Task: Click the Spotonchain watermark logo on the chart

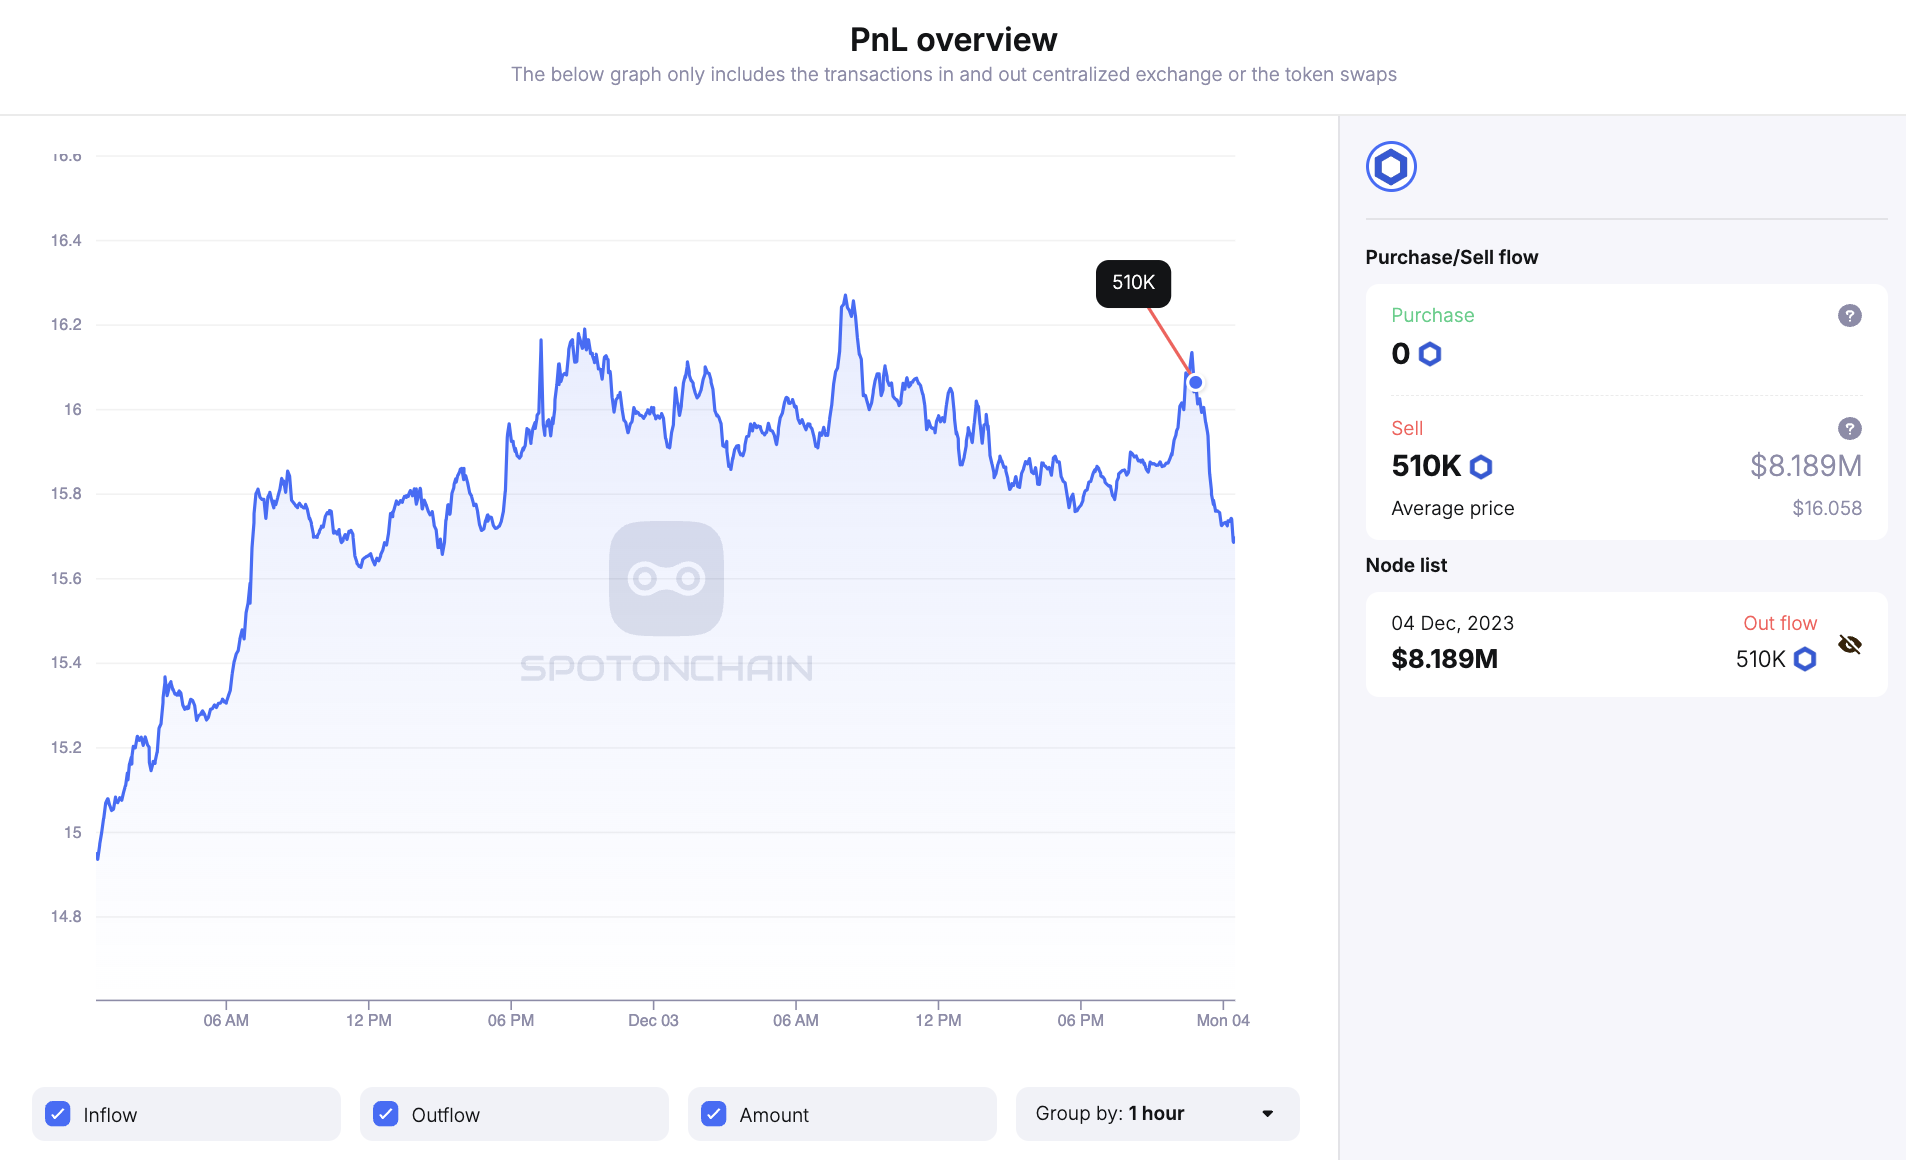Action: [x=667, y=579]
